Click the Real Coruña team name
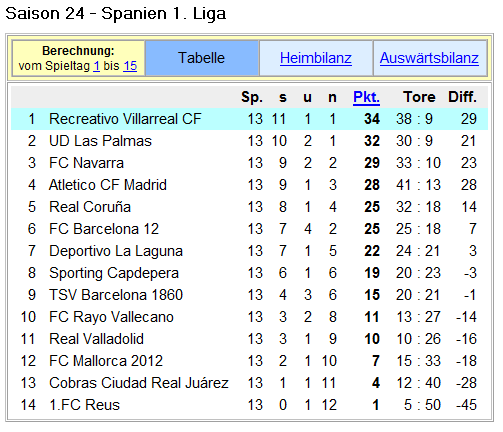Image resolution: width=503 pixels, height=432 pixels. (90, 207)
